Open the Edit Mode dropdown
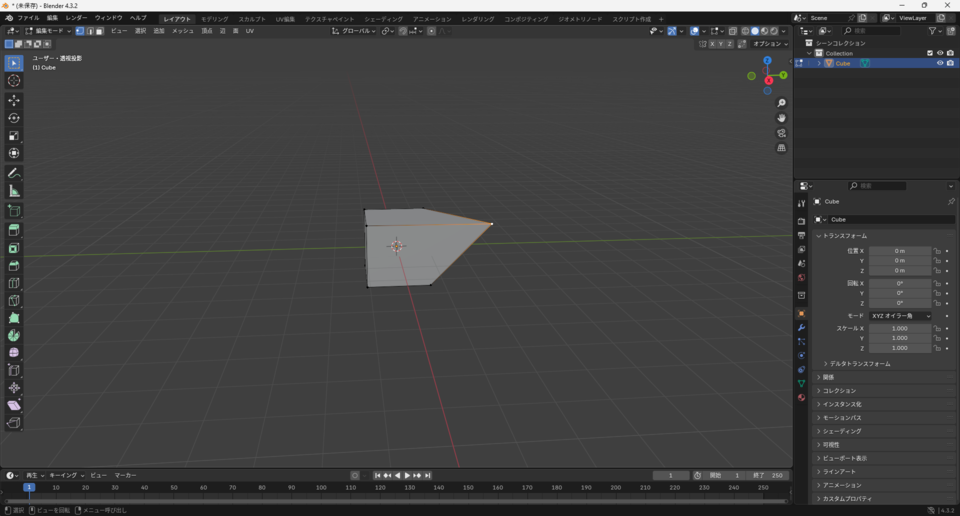The image size is (960, 516). point(48,31)
